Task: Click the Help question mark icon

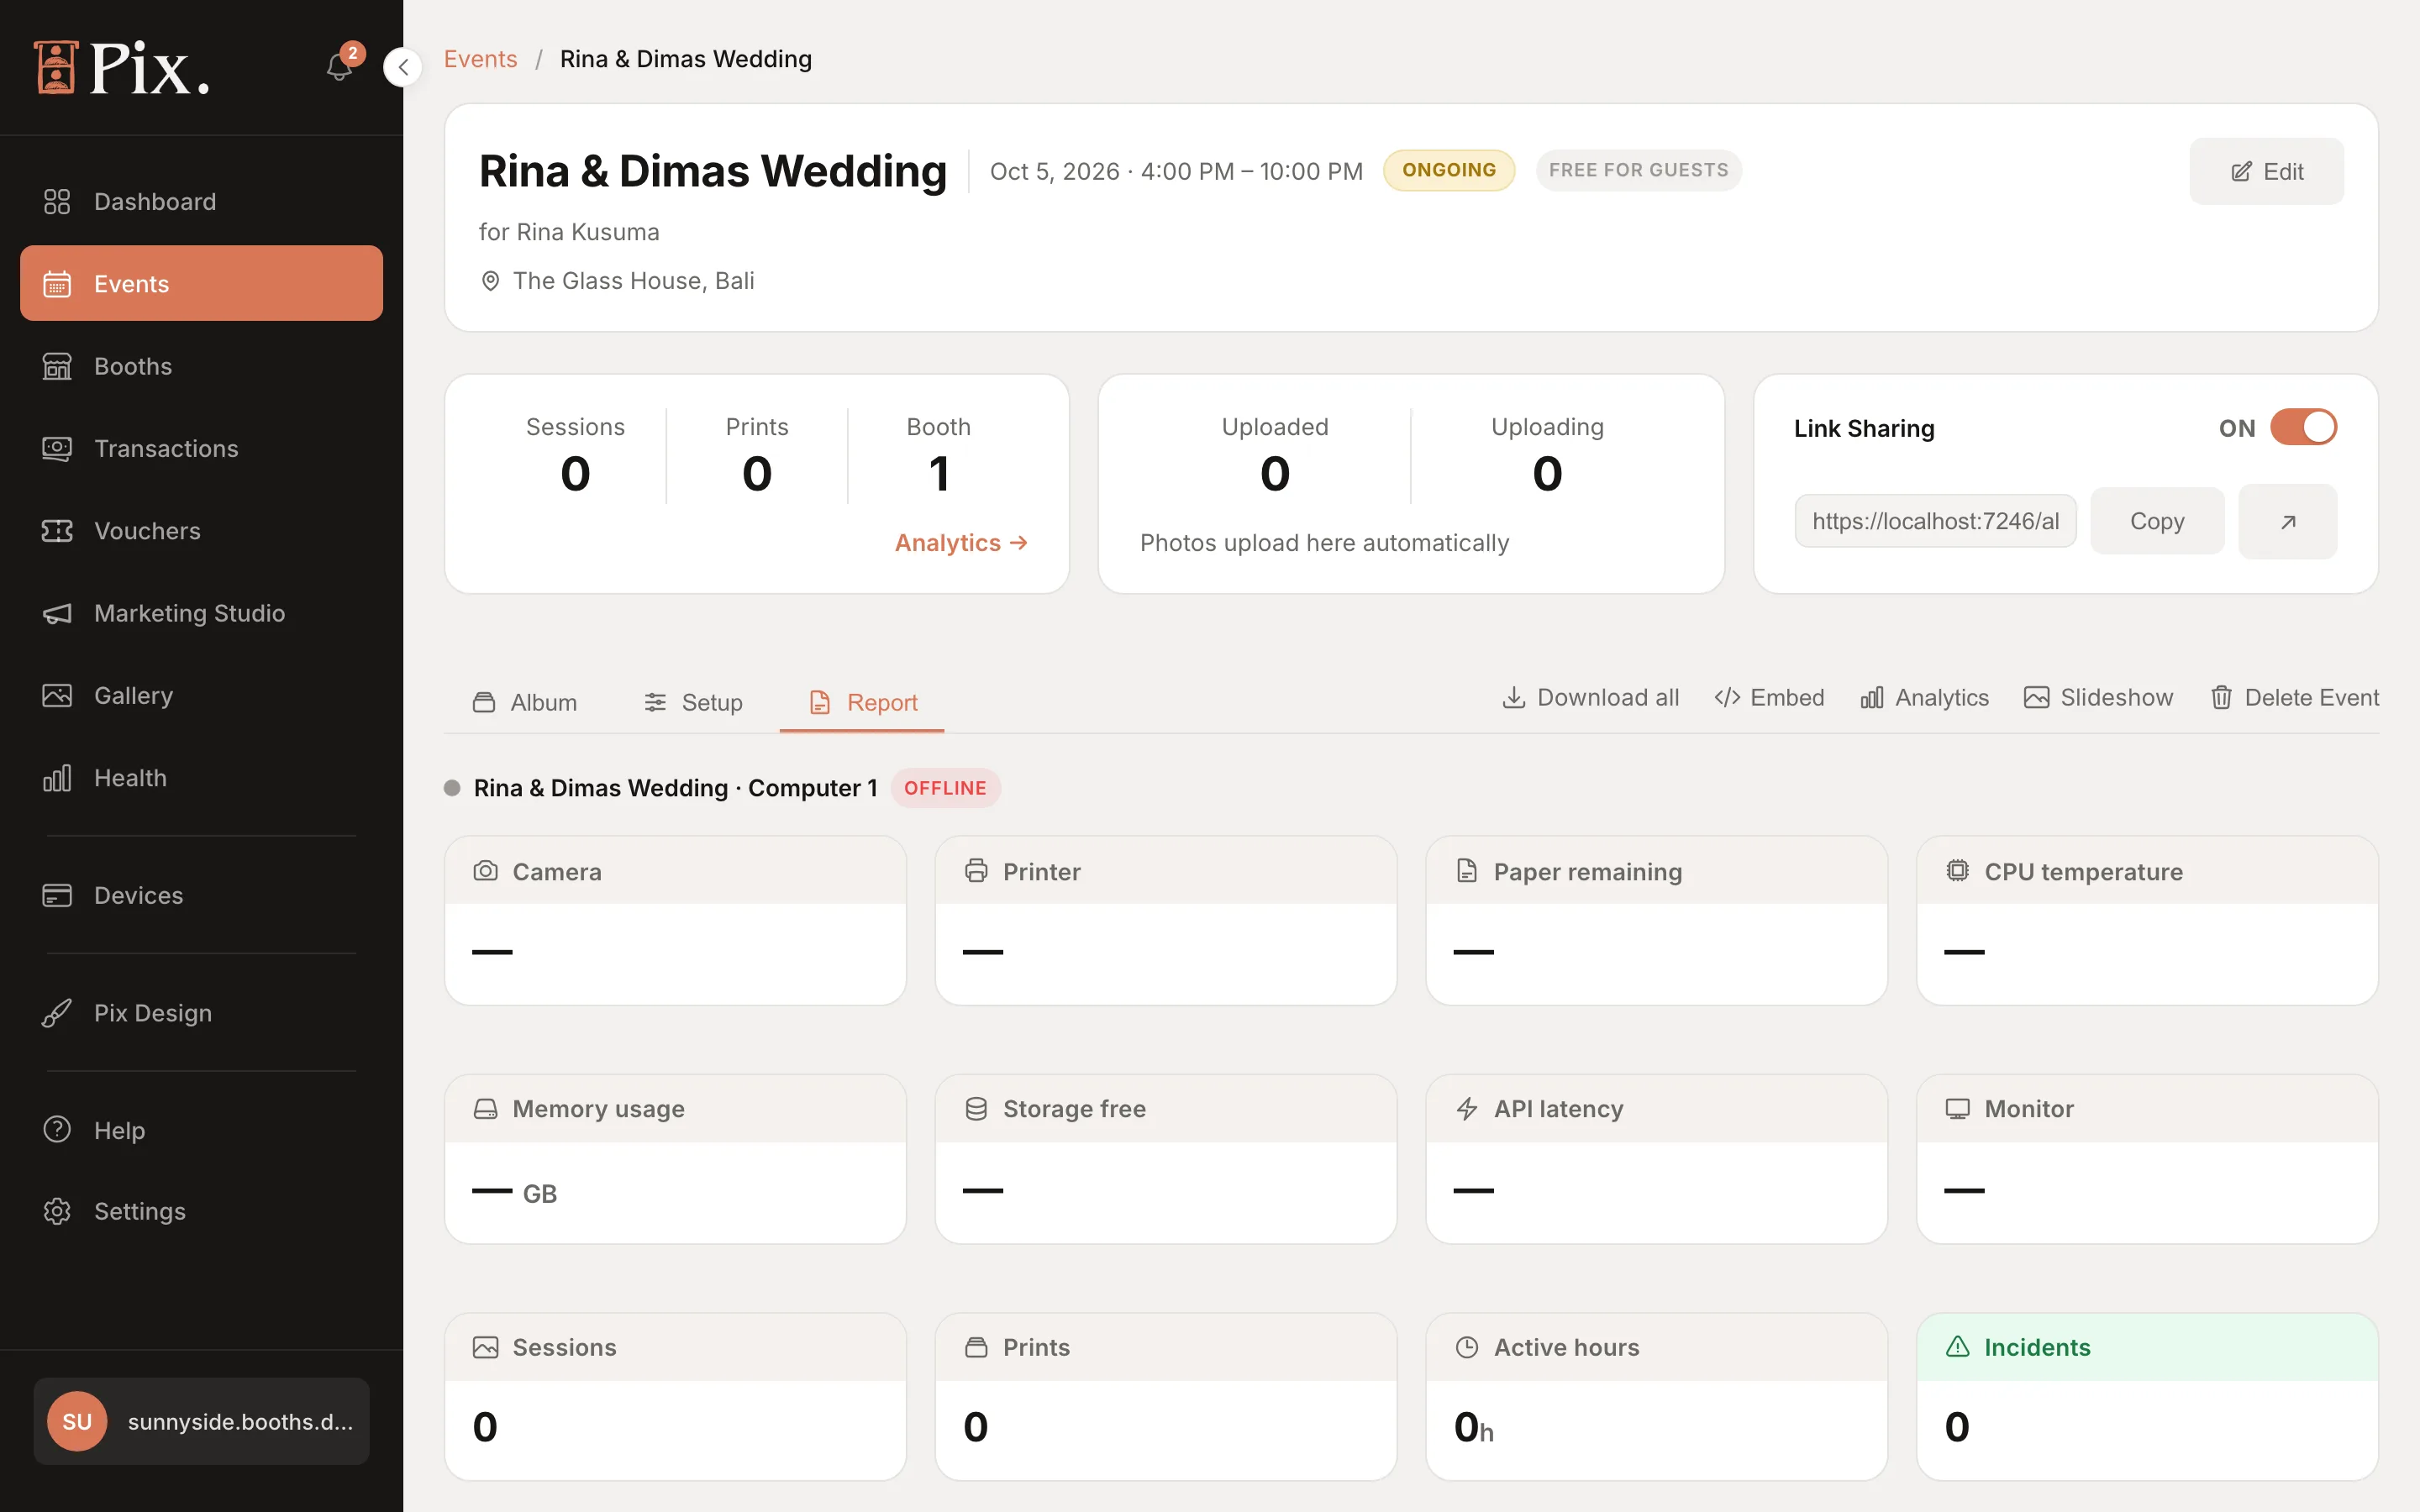Action: click(57, 1130)
